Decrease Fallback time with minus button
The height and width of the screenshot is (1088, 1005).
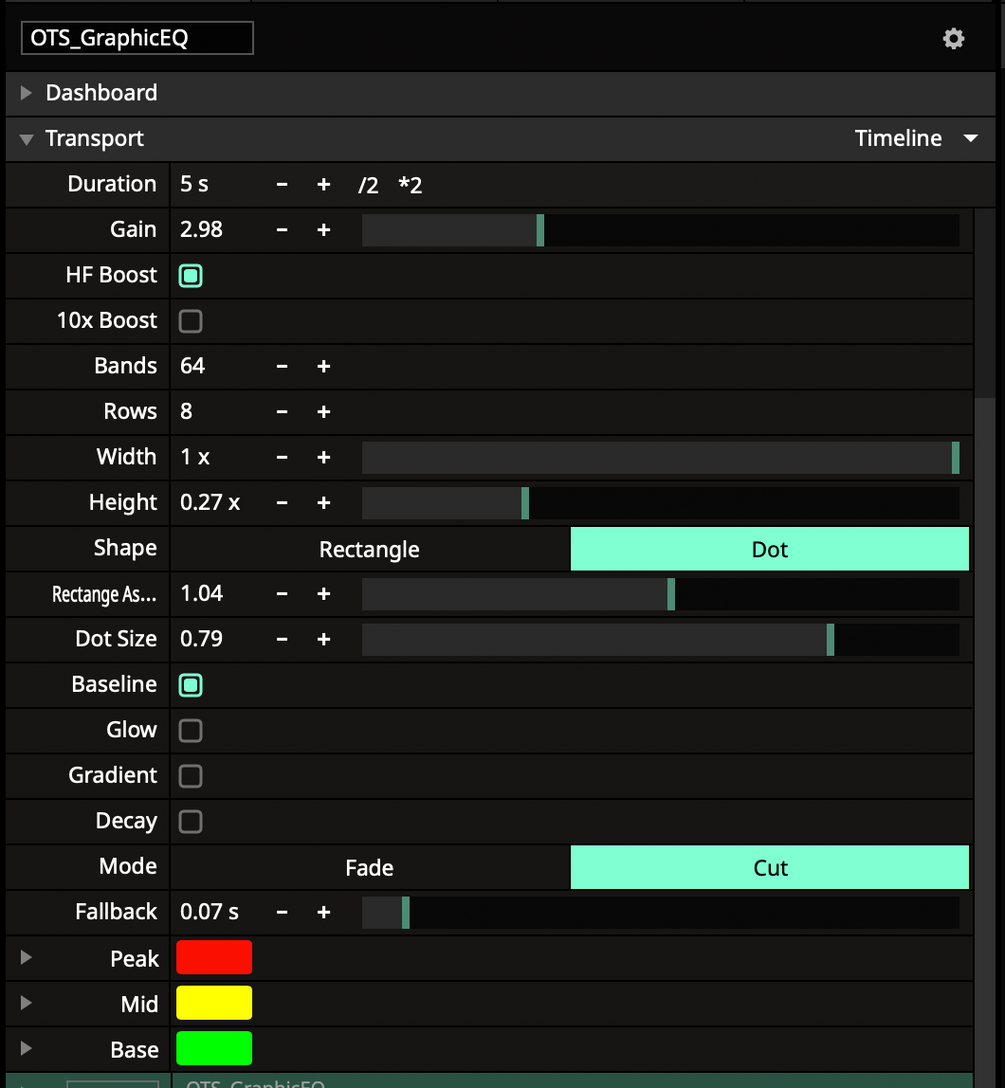282,912
